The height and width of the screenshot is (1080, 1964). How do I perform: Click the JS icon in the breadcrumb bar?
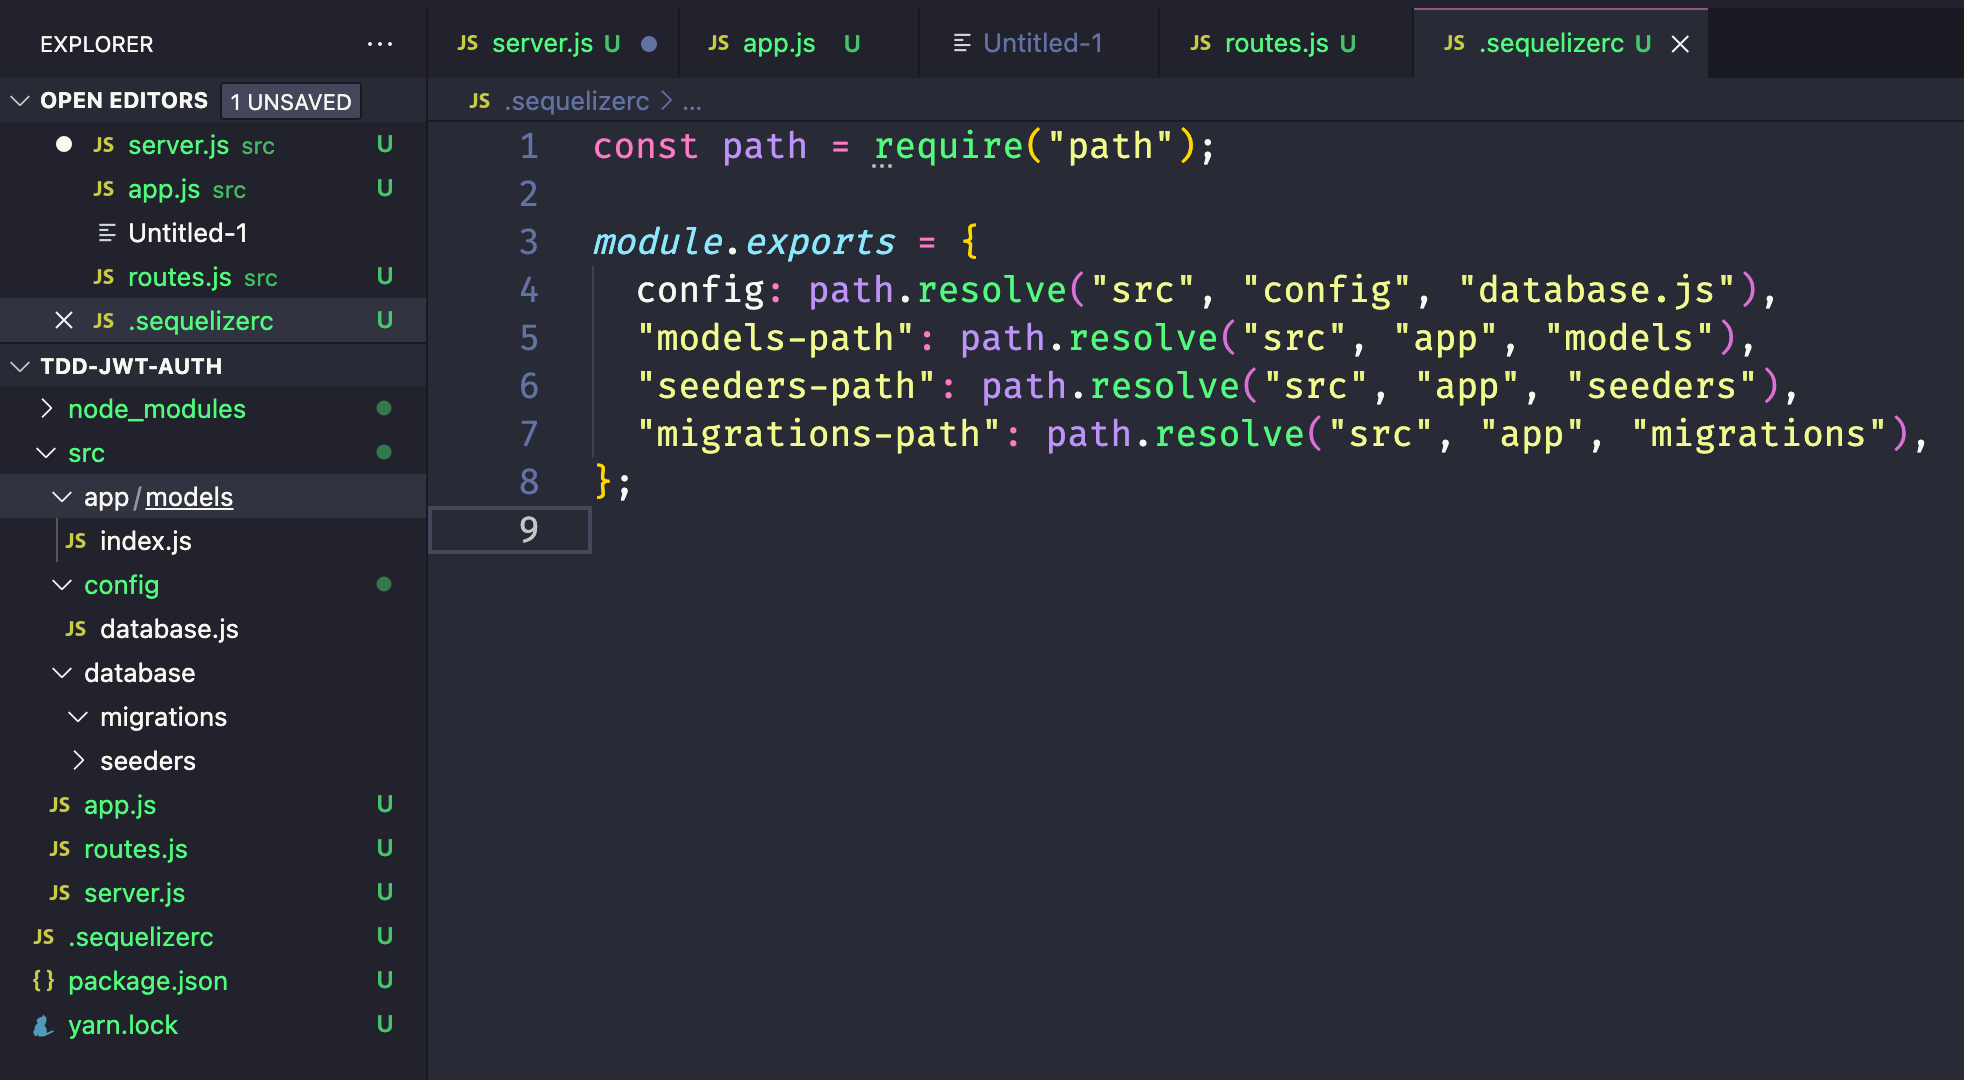(x=480, y=100)
